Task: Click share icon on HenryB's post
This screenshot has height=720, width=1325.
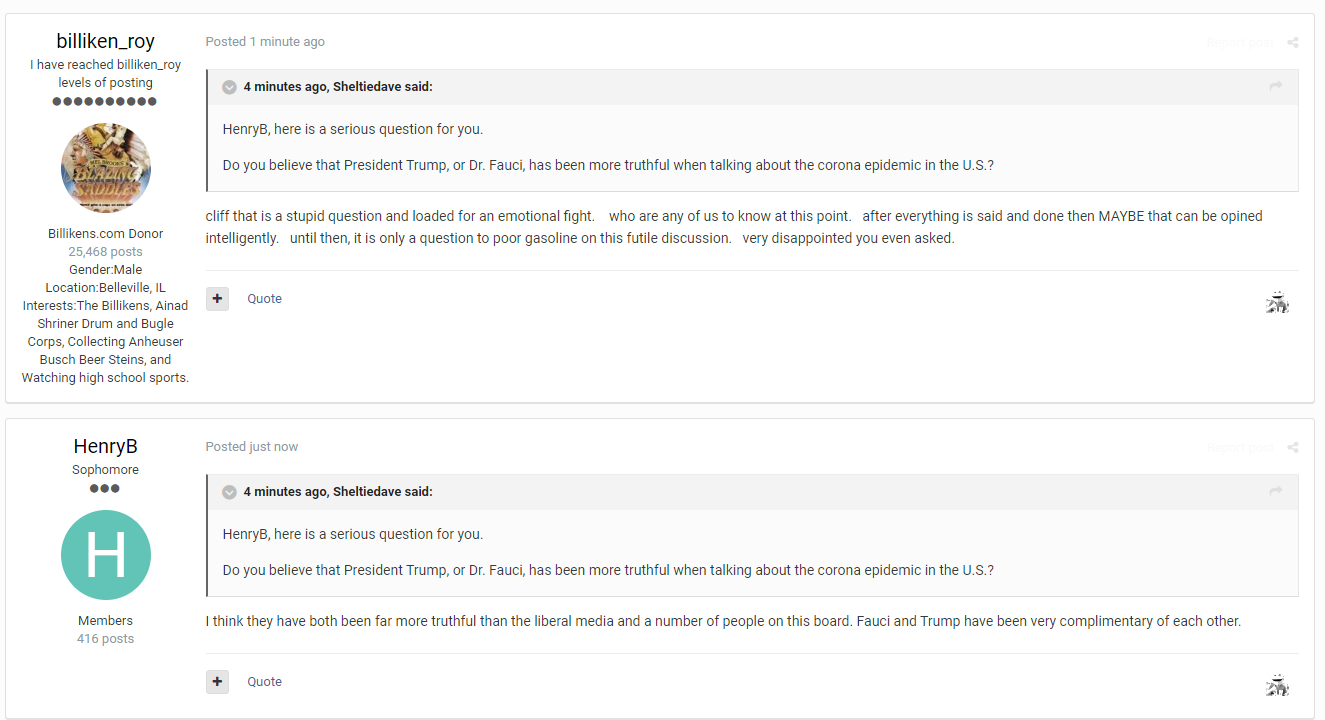Action: [1293, 447]
